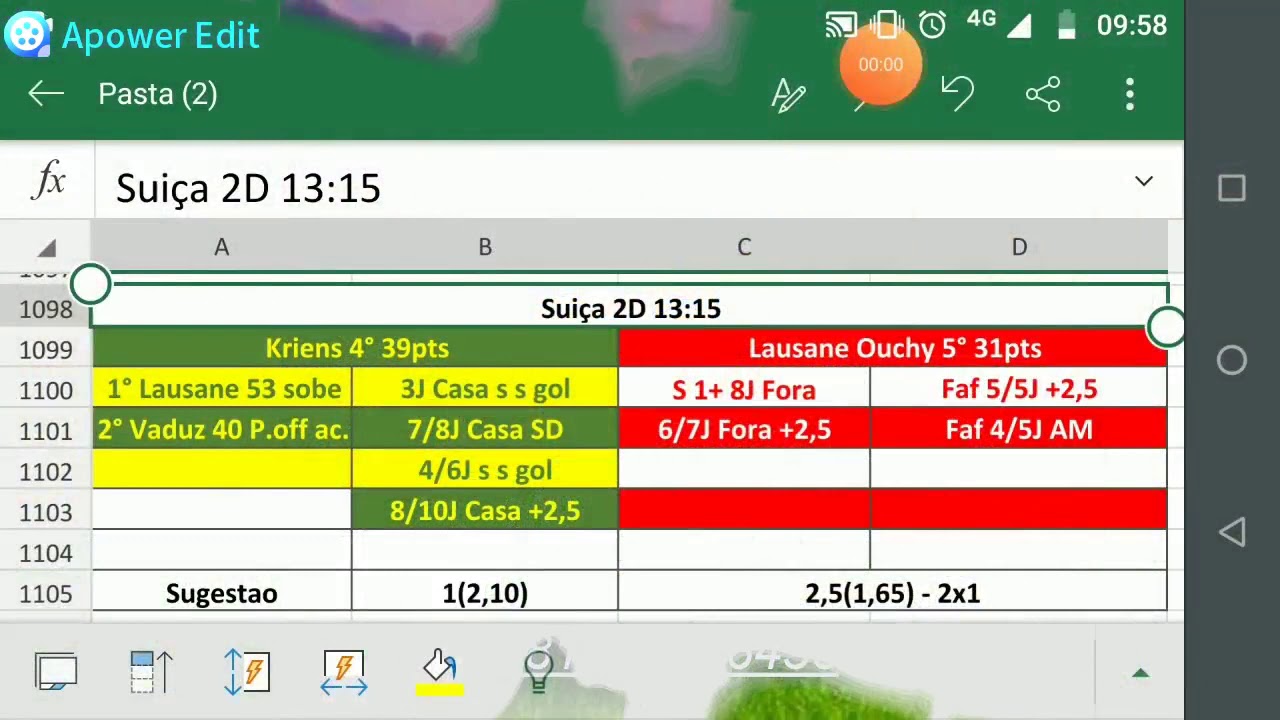
Task: Tap the formula bar text Suiça 2D 13:15
Action: click(248, 188)
